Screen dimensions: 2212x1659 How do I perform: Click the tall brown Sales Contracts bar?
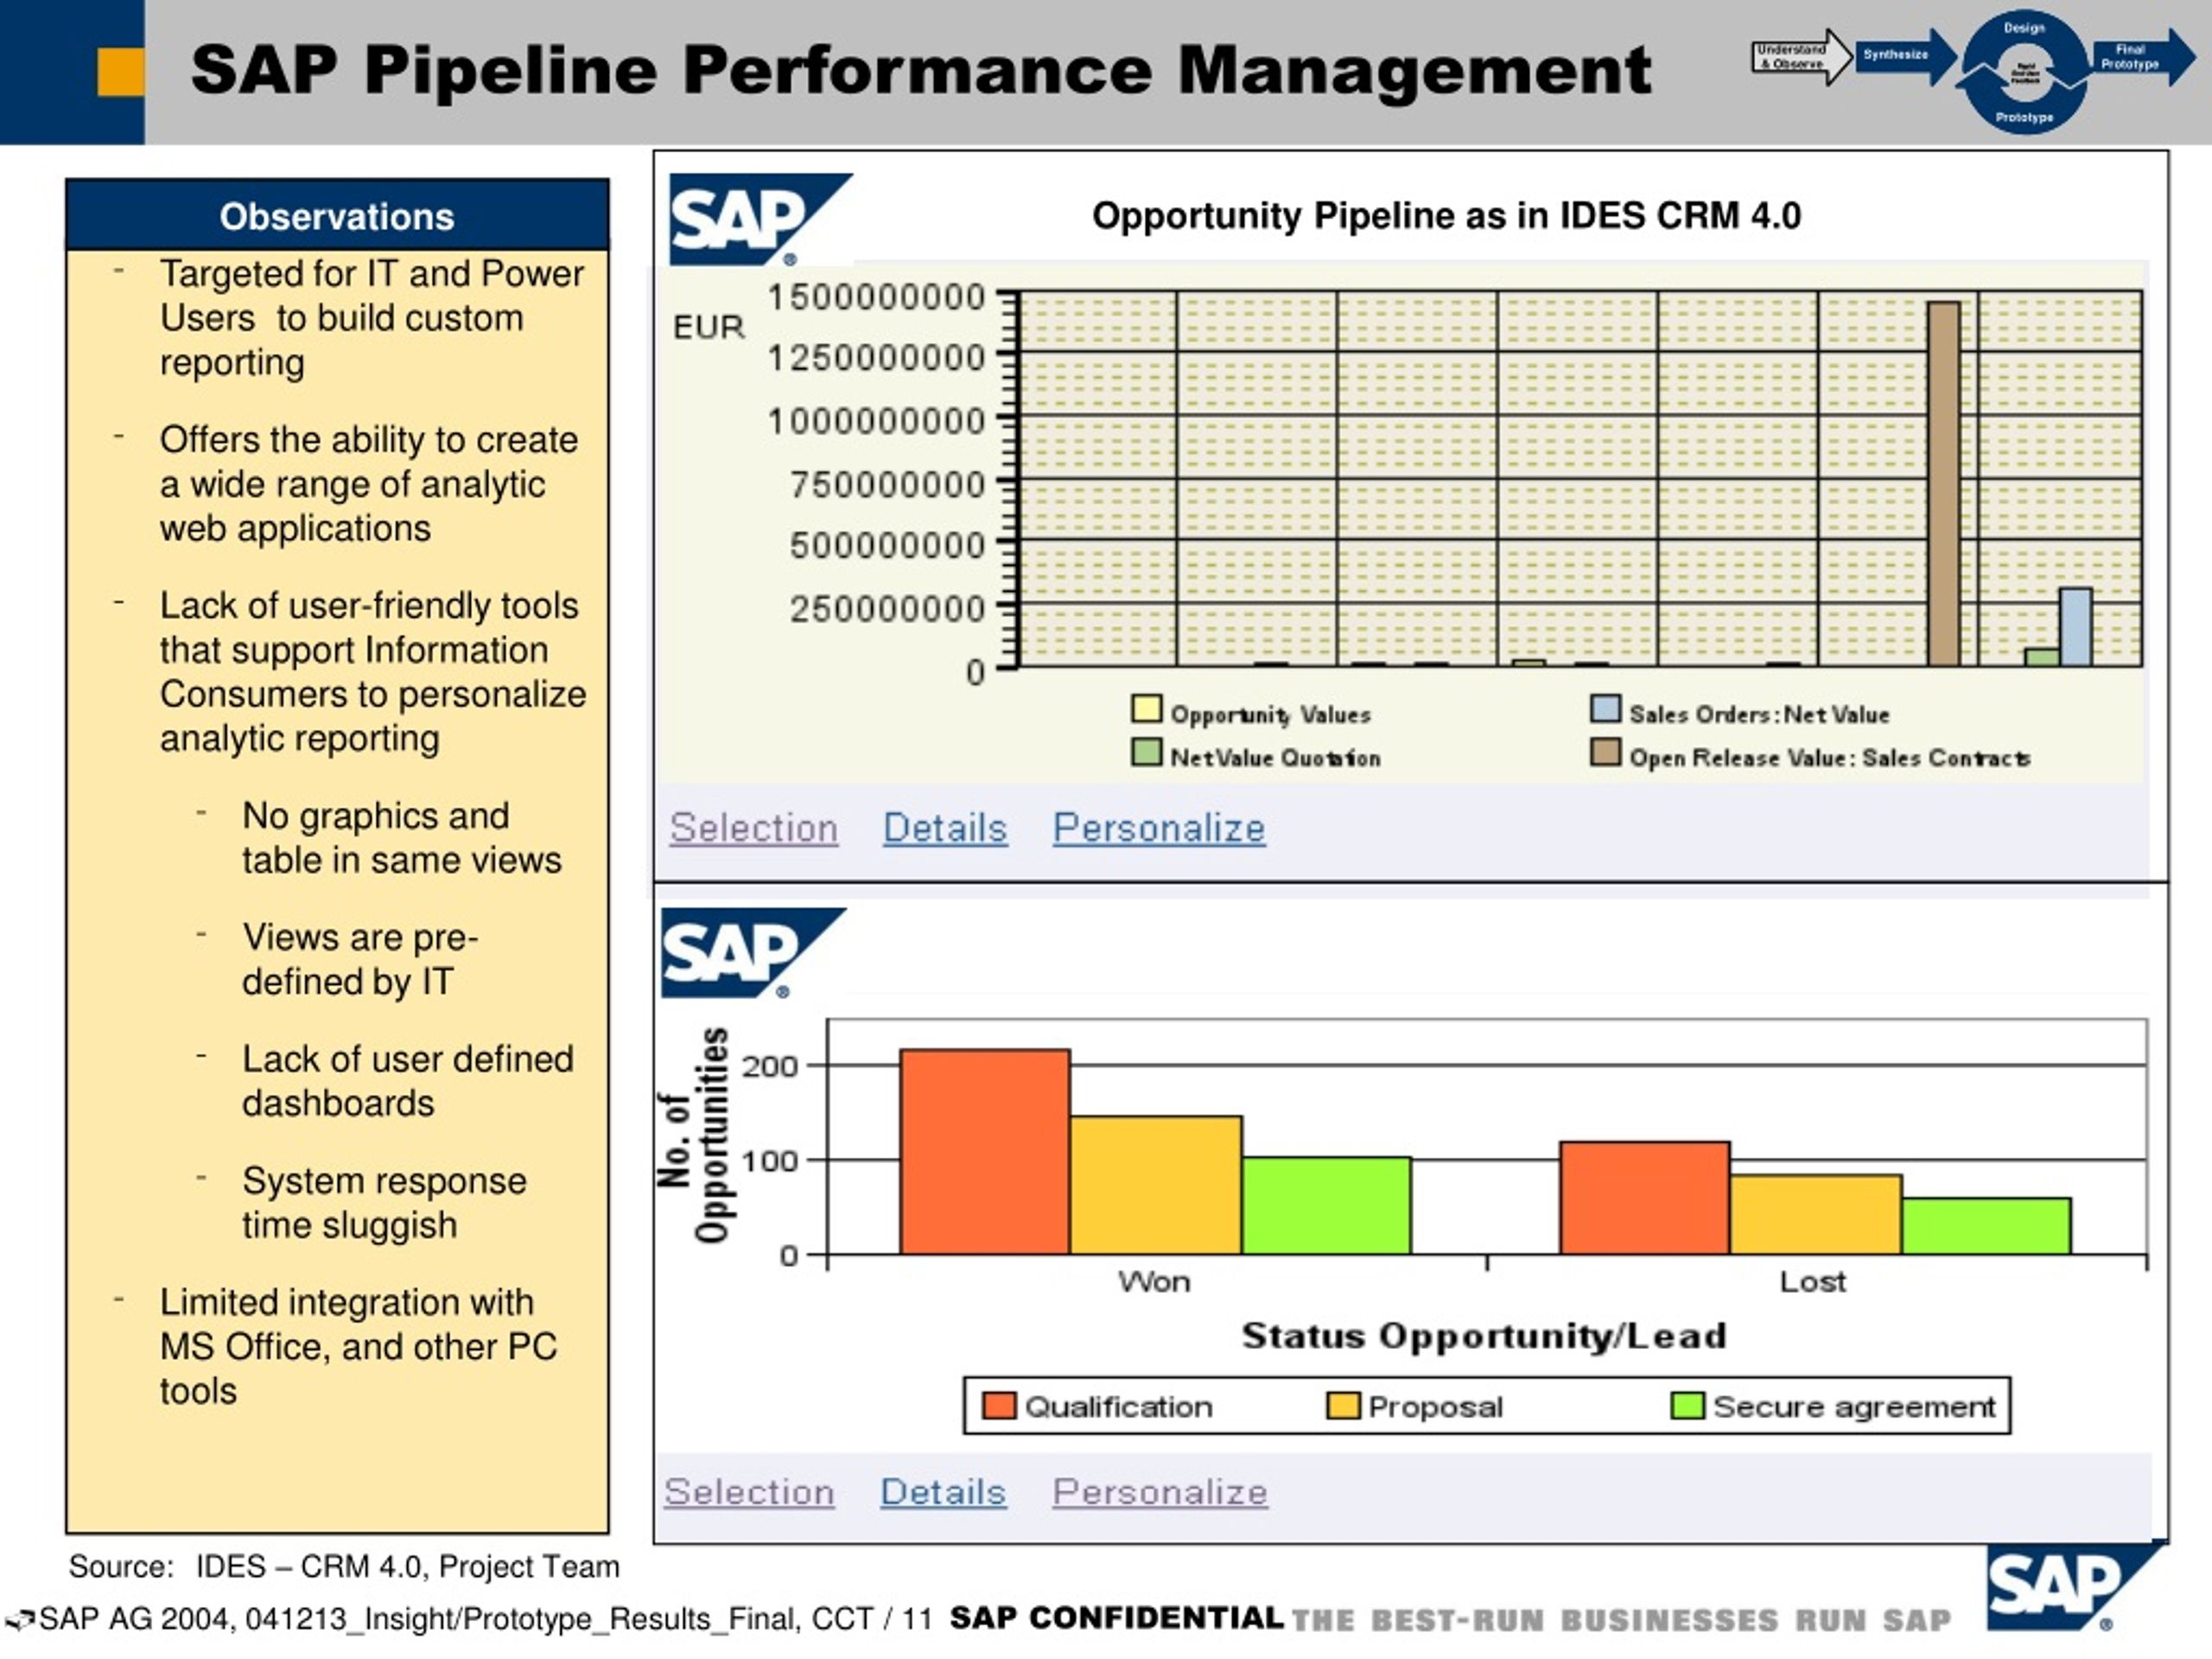tap(1944, 484)
